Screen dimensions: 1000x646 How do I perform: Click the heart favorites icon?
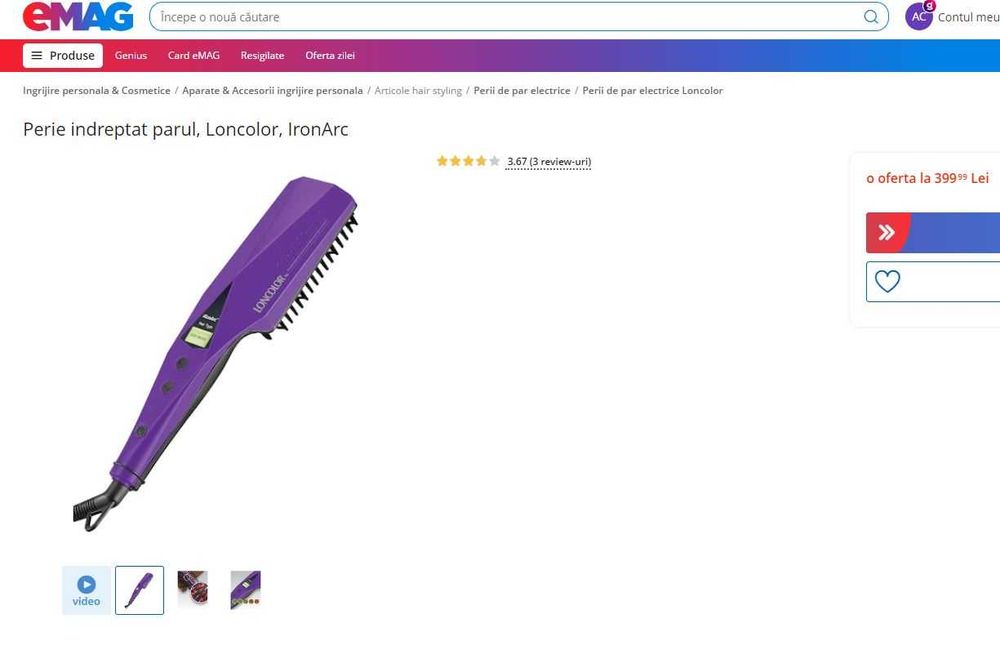(x=887, y=281)
